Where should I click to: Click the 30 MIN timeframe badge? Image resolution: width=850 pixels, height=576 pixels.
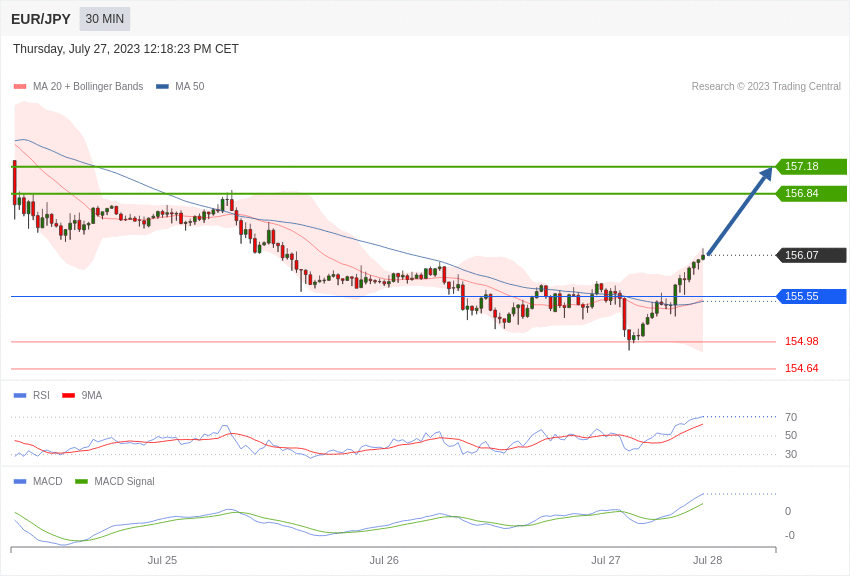105,19
